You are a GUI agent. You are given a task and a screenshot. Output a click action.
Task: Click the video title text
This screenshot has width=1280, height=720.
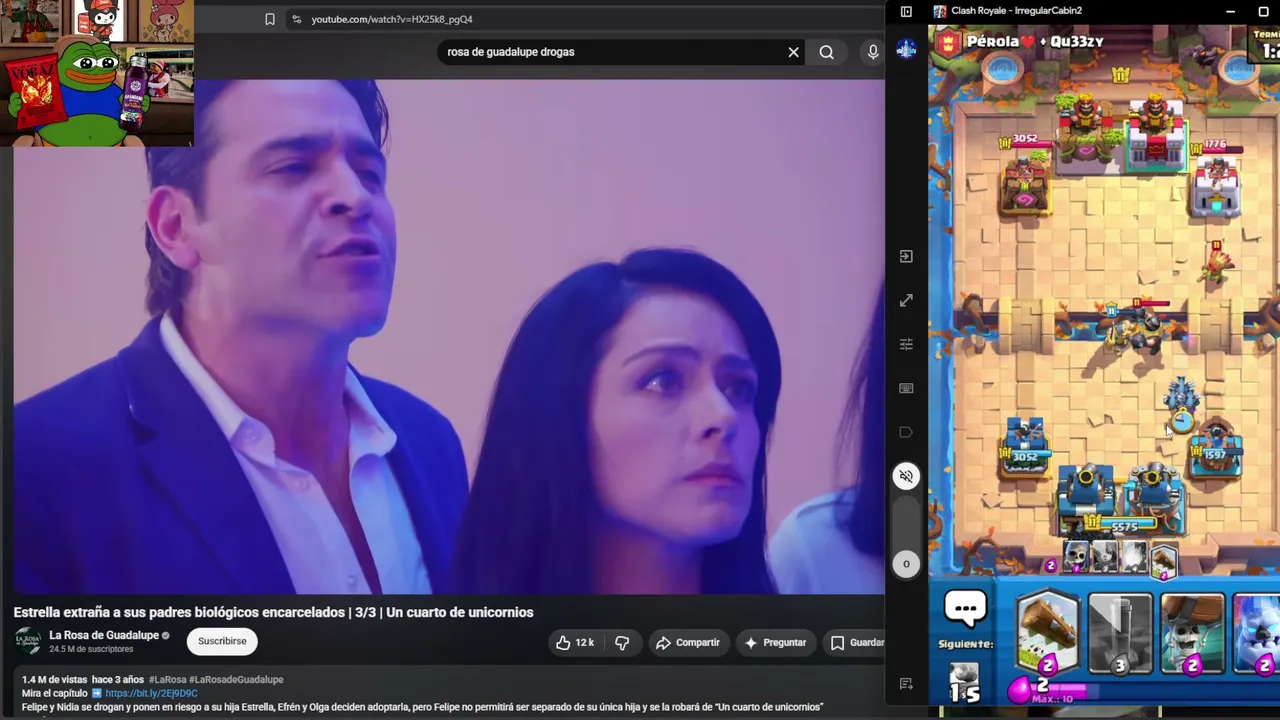click(273, 612)
